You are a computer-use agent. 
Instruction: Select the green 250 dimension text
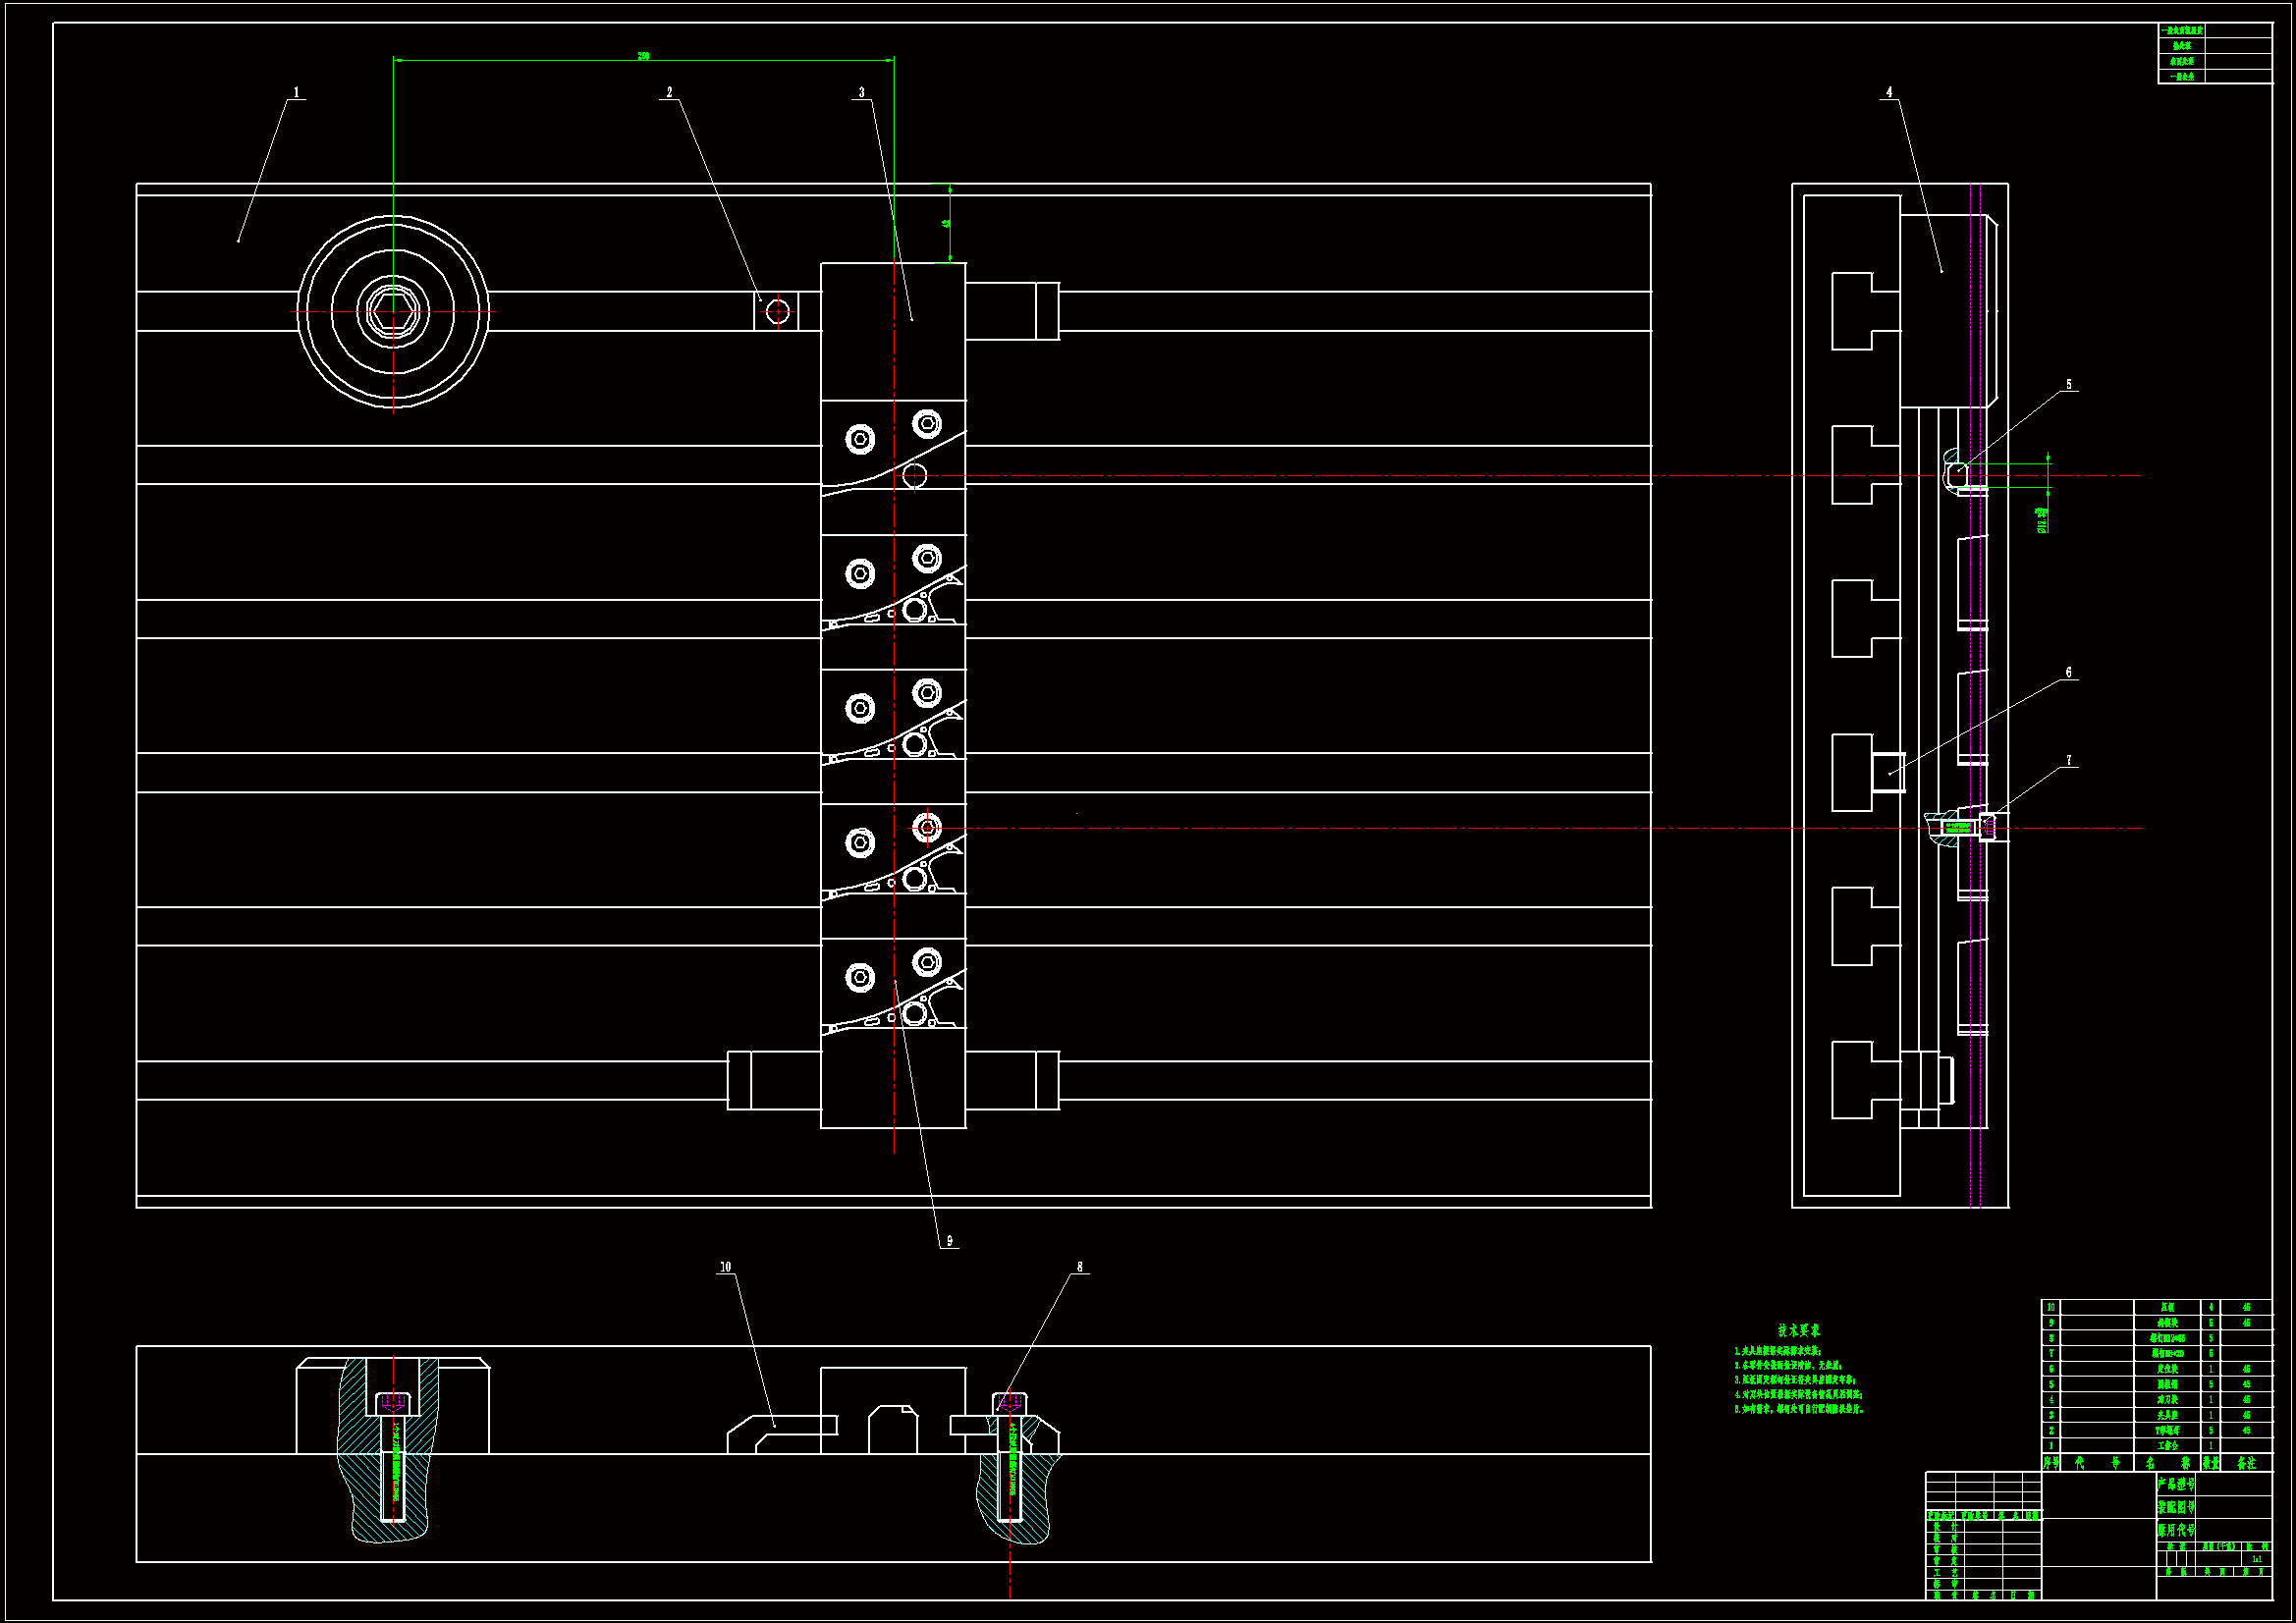pos(643,56)
